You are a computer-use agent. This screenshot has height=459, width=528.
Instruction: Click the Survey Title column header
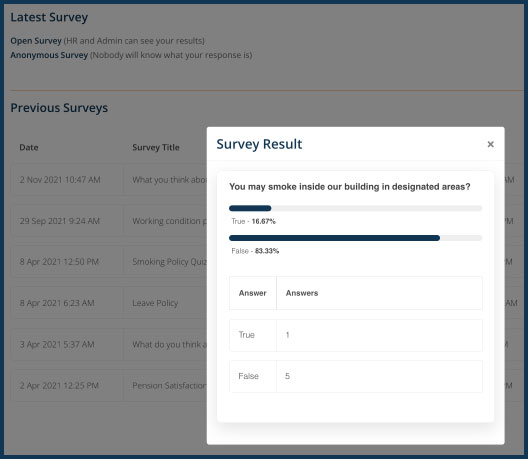tap(156, 147)
